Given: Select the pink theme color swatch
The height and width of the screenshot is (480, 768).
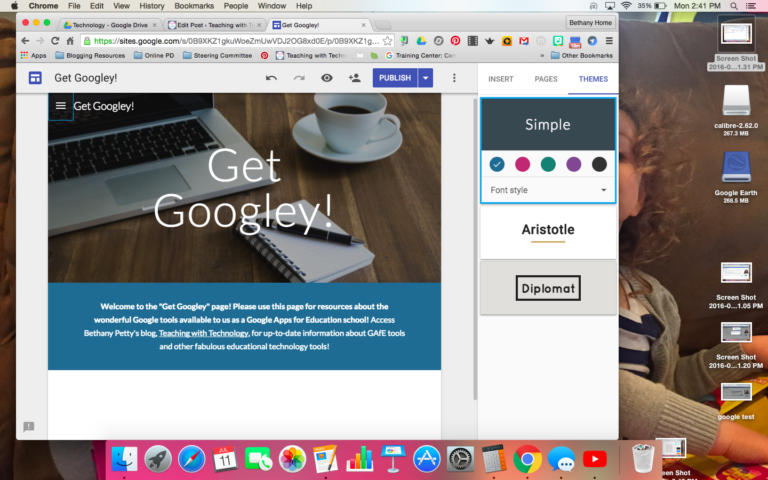Looking at the screenshot, I should 523,164.
